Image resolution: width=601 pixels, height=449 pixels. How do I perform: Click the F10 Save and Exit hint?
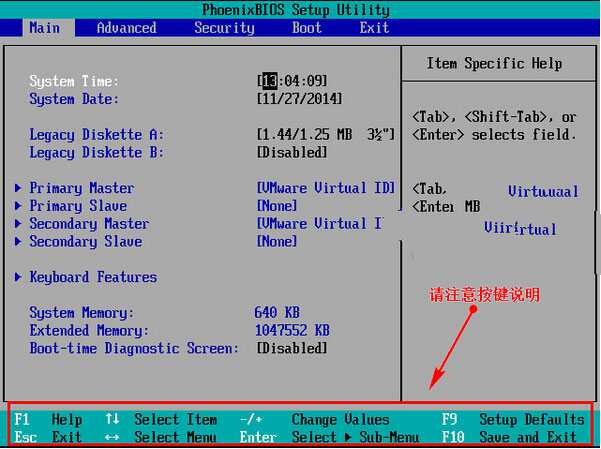point(509,437)
